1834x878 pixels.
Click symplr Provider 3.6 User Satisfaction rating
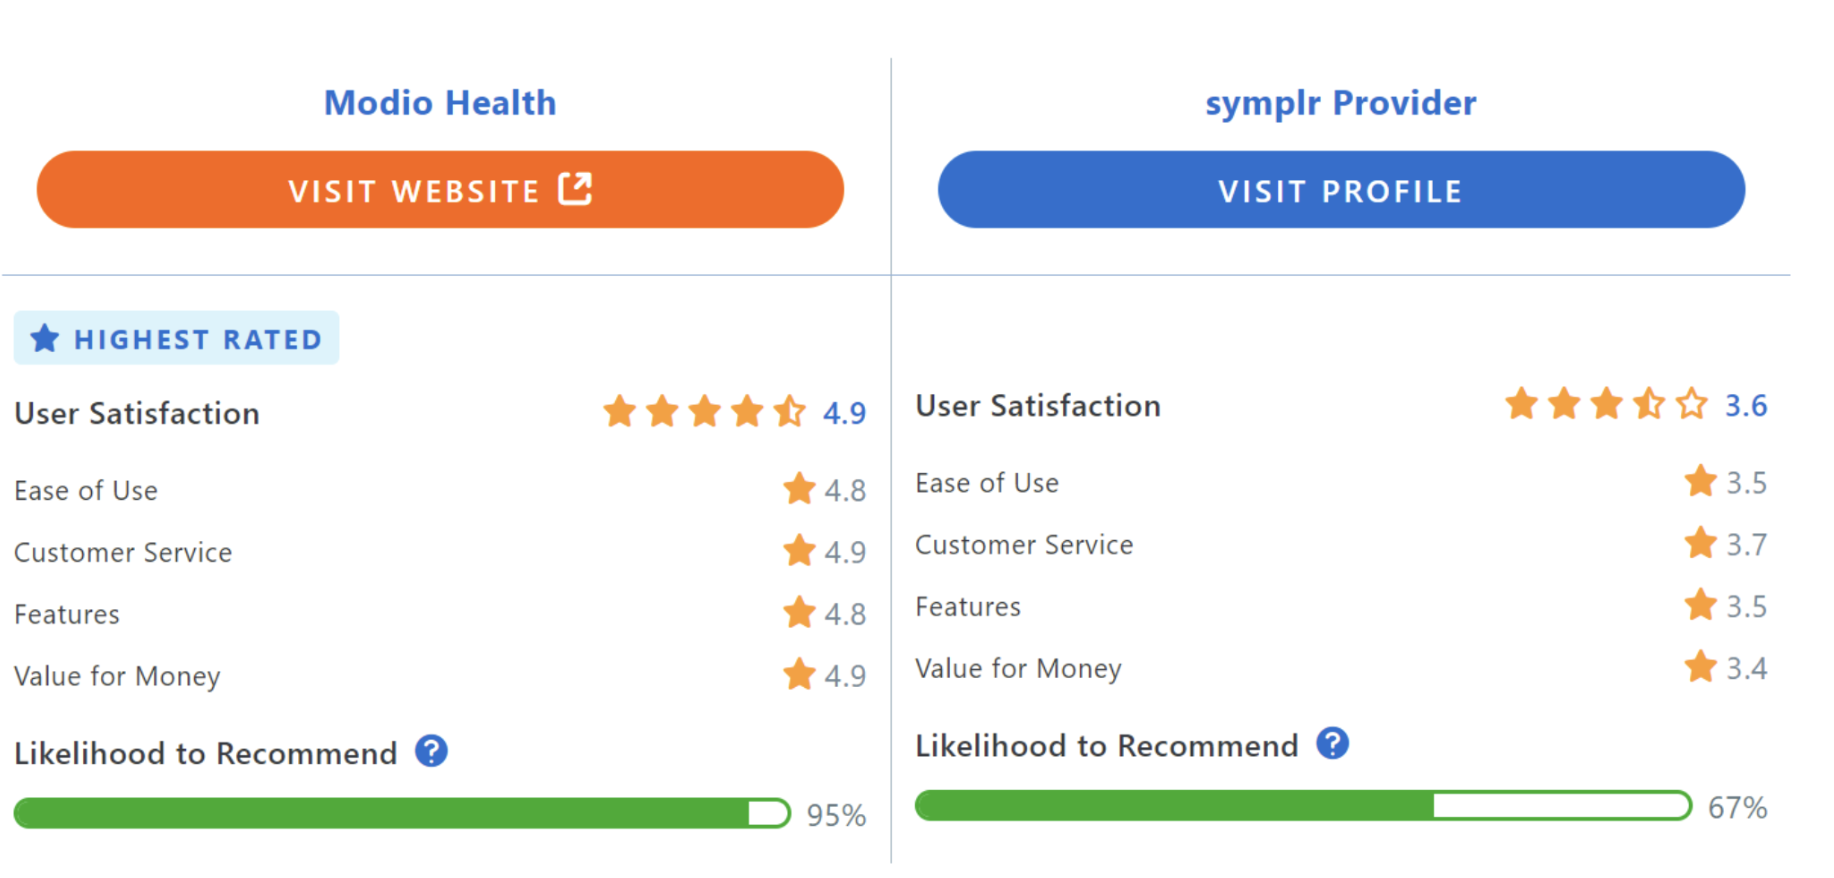[1746, 405]
